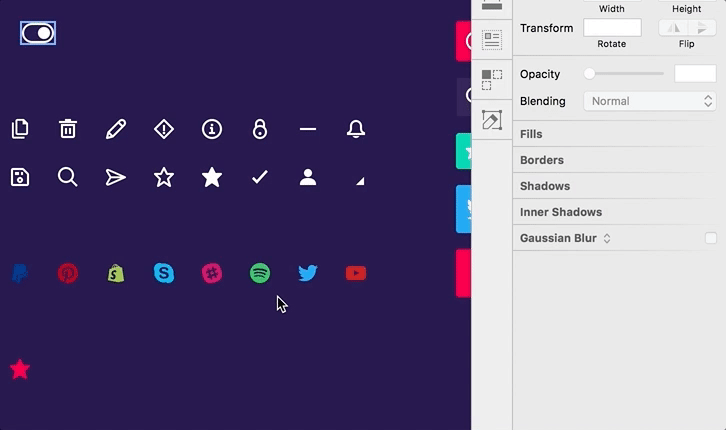The width and height of the screenshot is (726, 430).
Task: Select the circled info icon
Action: coord(212,129)
